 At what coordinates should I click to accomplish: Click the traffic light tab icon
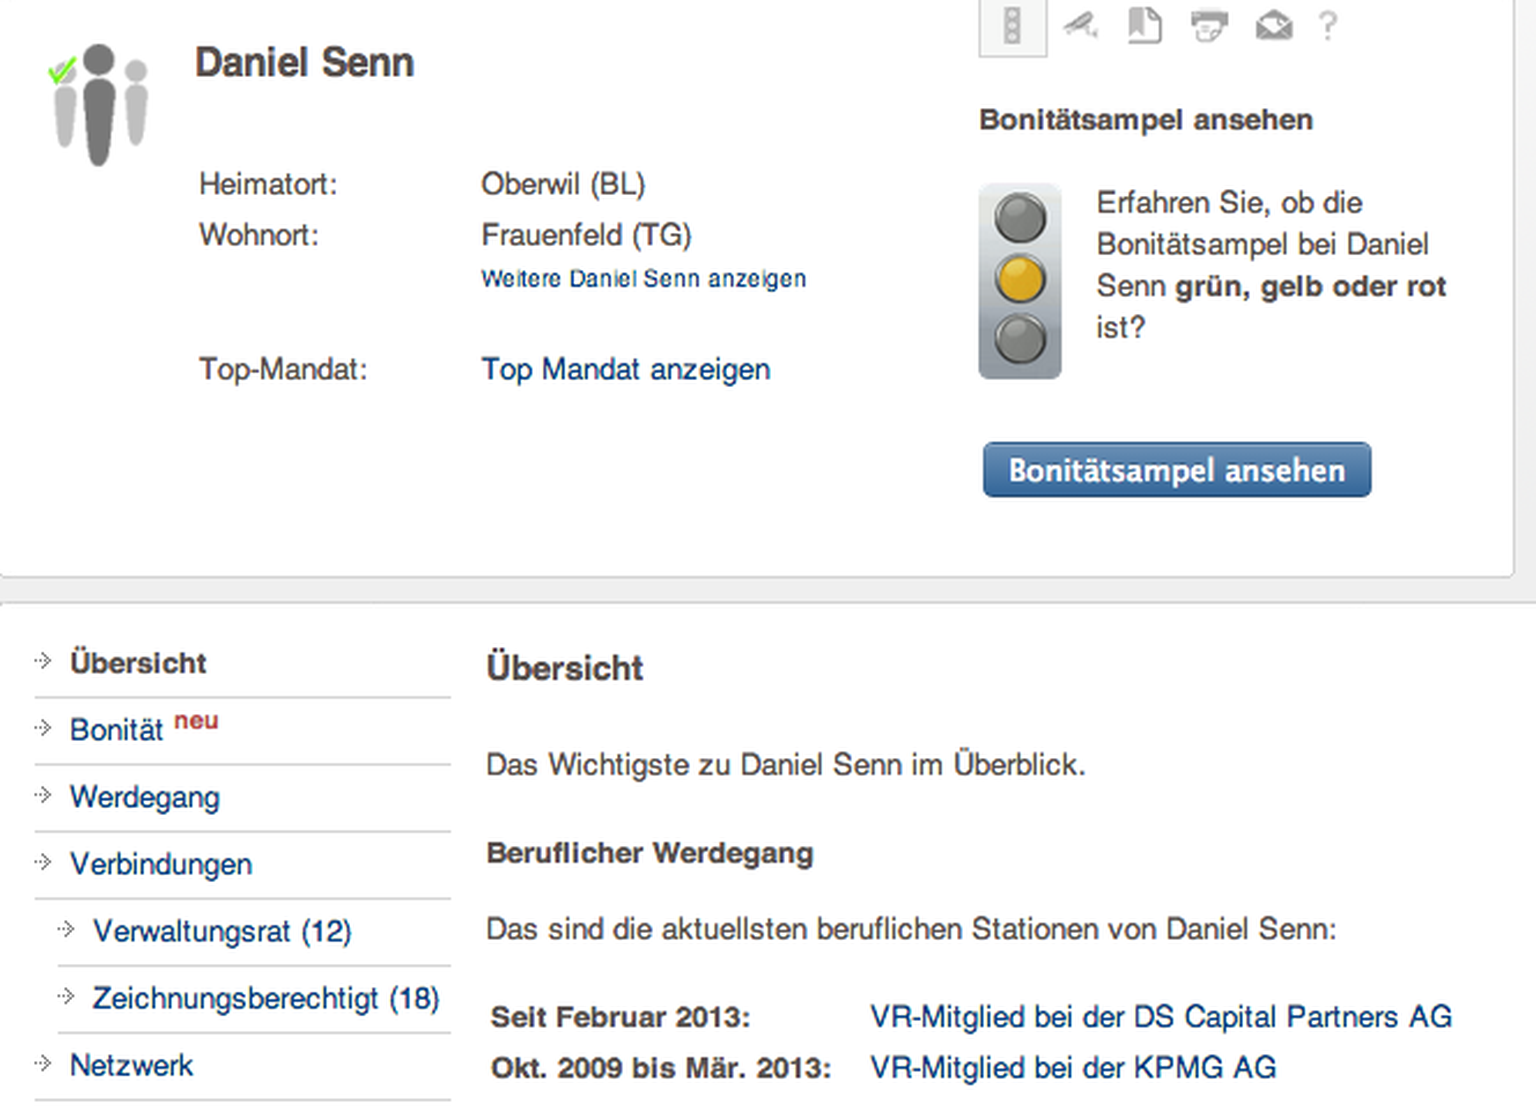[x=1012, y=26]
